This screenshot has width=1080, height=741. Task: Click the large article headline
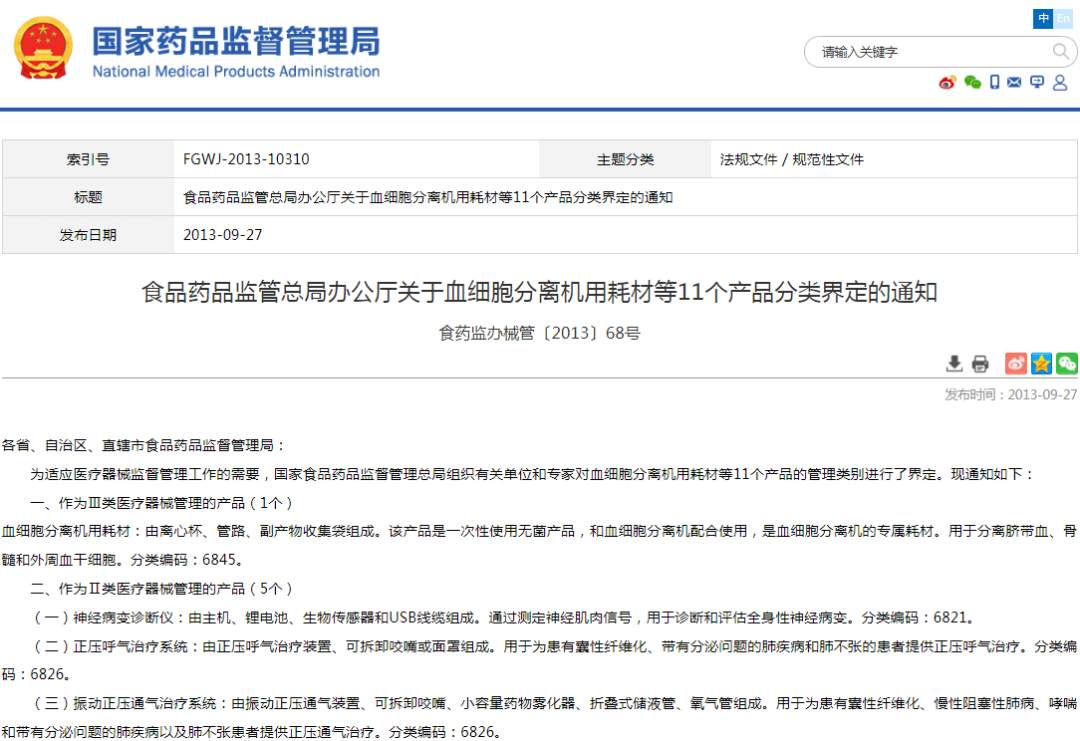point(539,292)
